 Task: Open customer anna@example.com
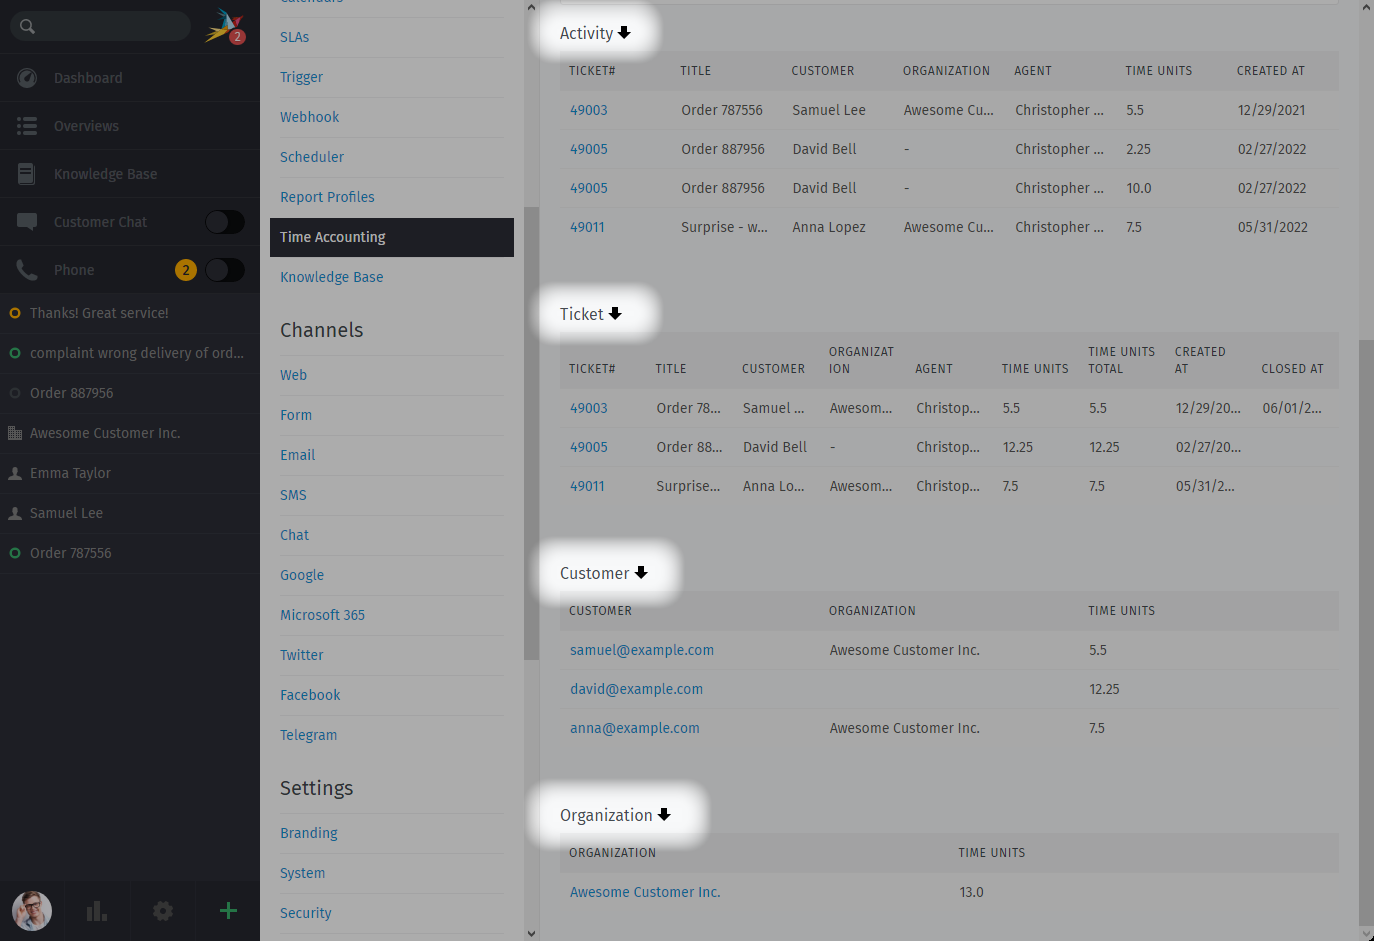tap(635, 728)
